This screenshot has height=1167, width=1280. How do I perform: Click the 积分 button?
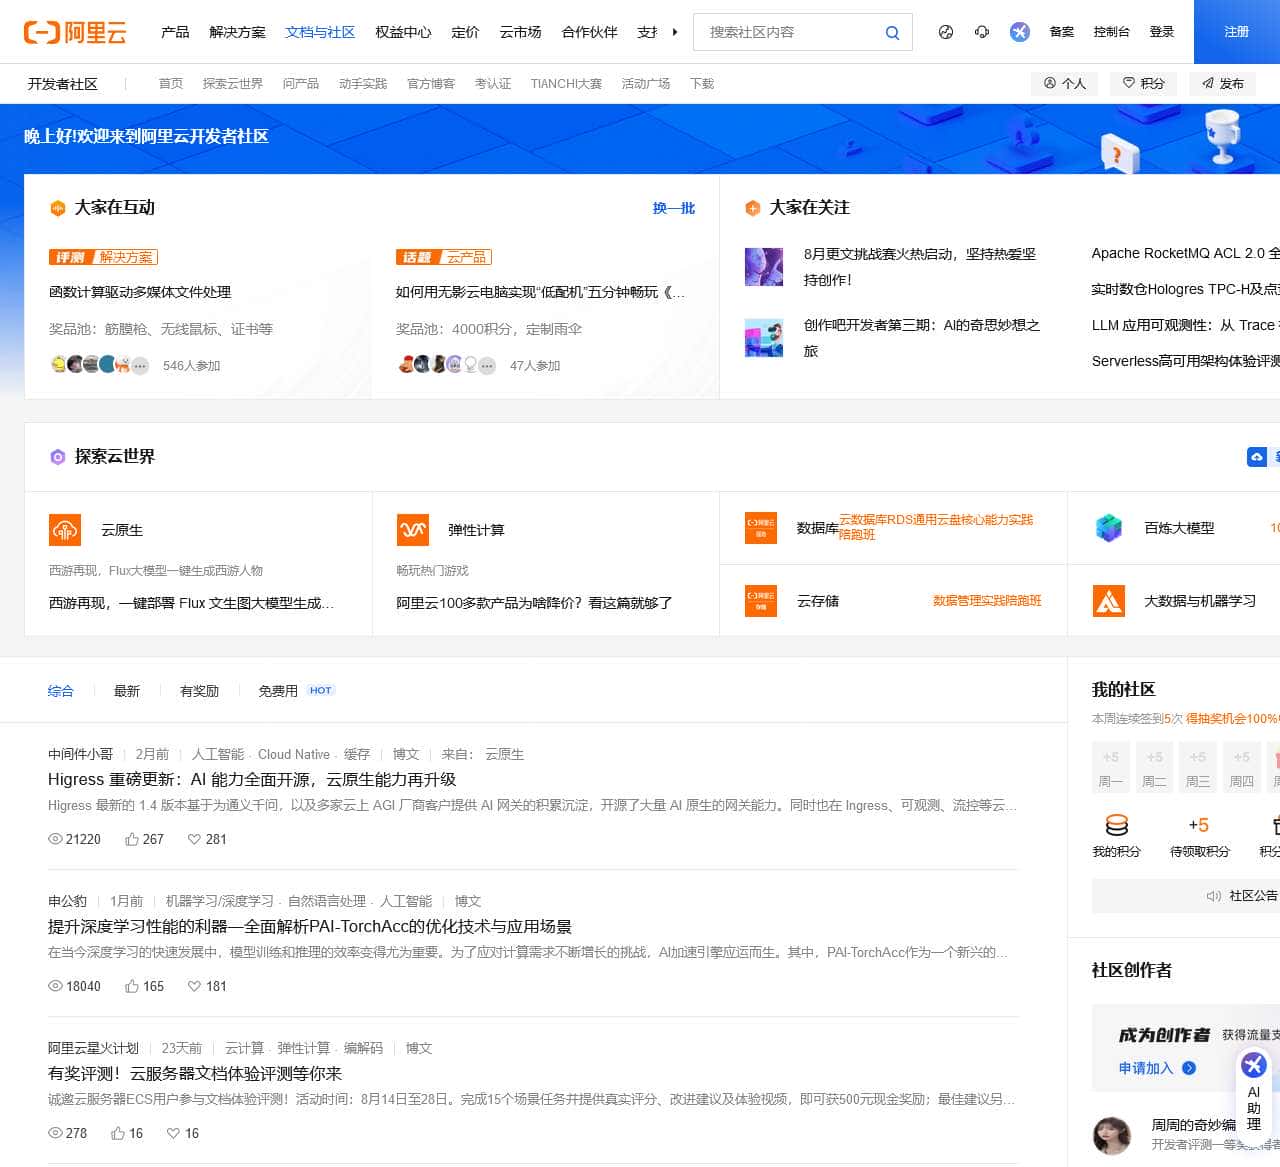pos(1144,84)
